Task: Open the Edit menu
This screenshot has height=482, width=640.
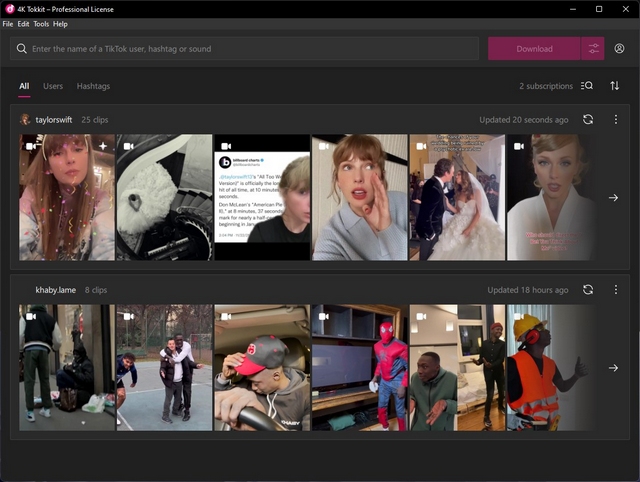Action: point(23,24)
